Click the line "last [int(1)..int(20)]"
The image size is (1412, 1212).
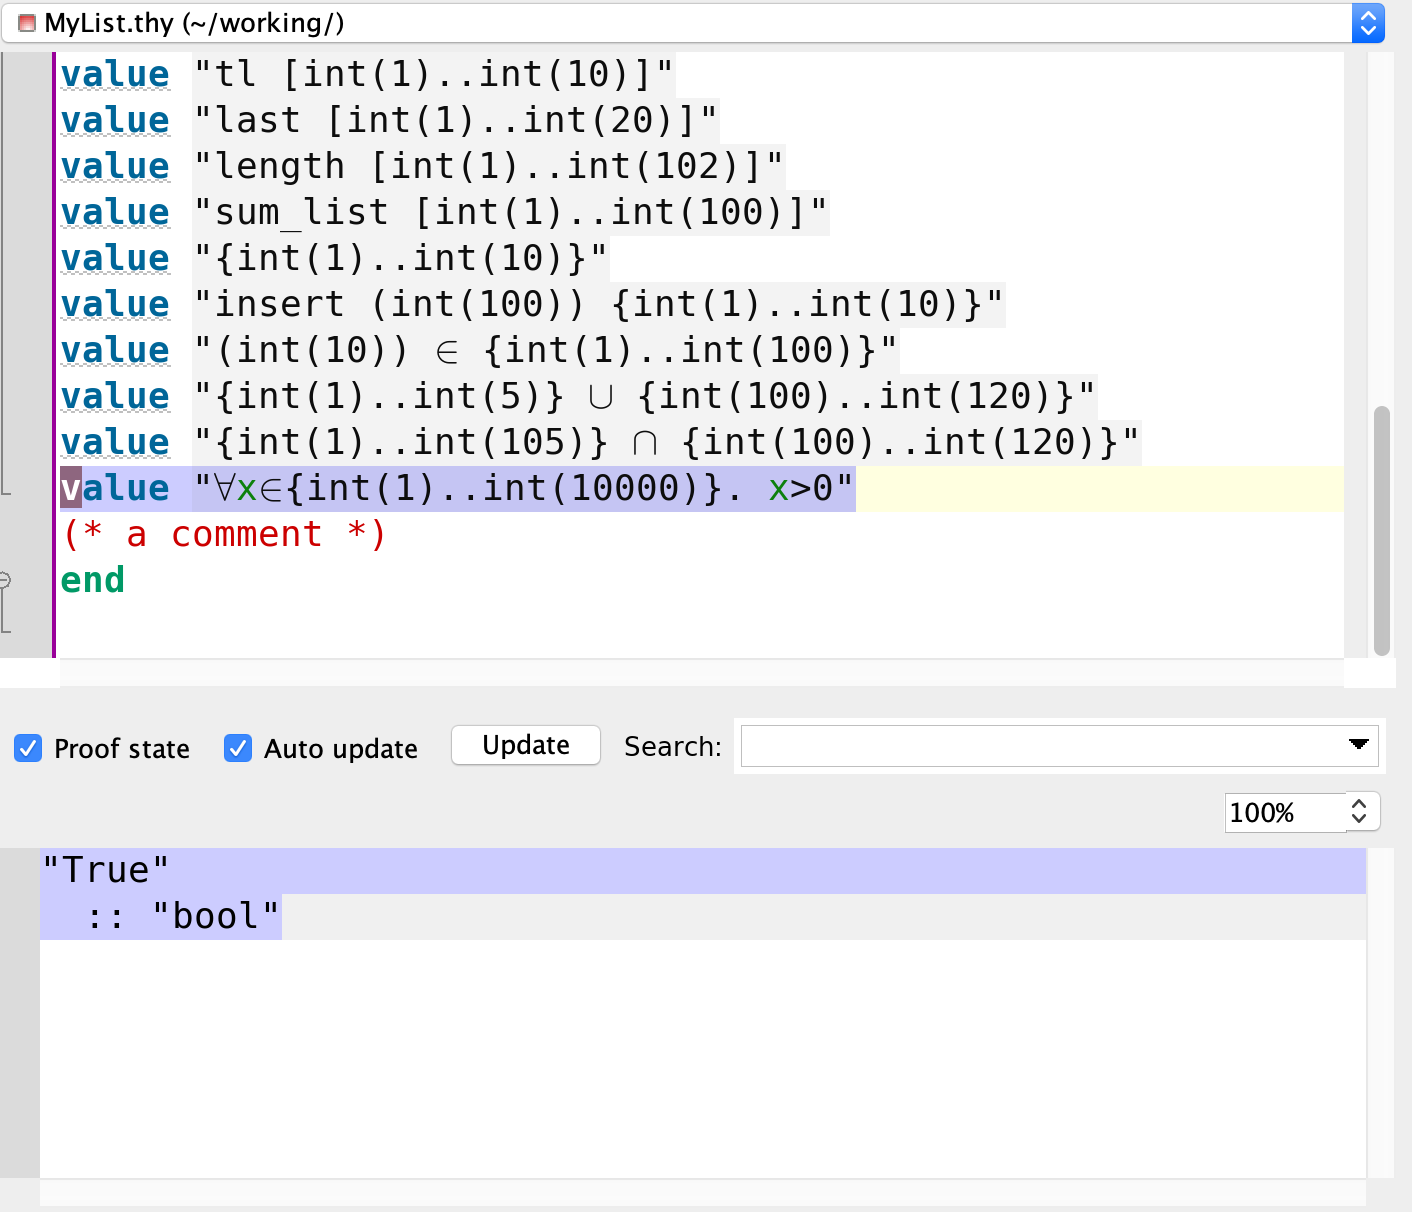[389, 120]
